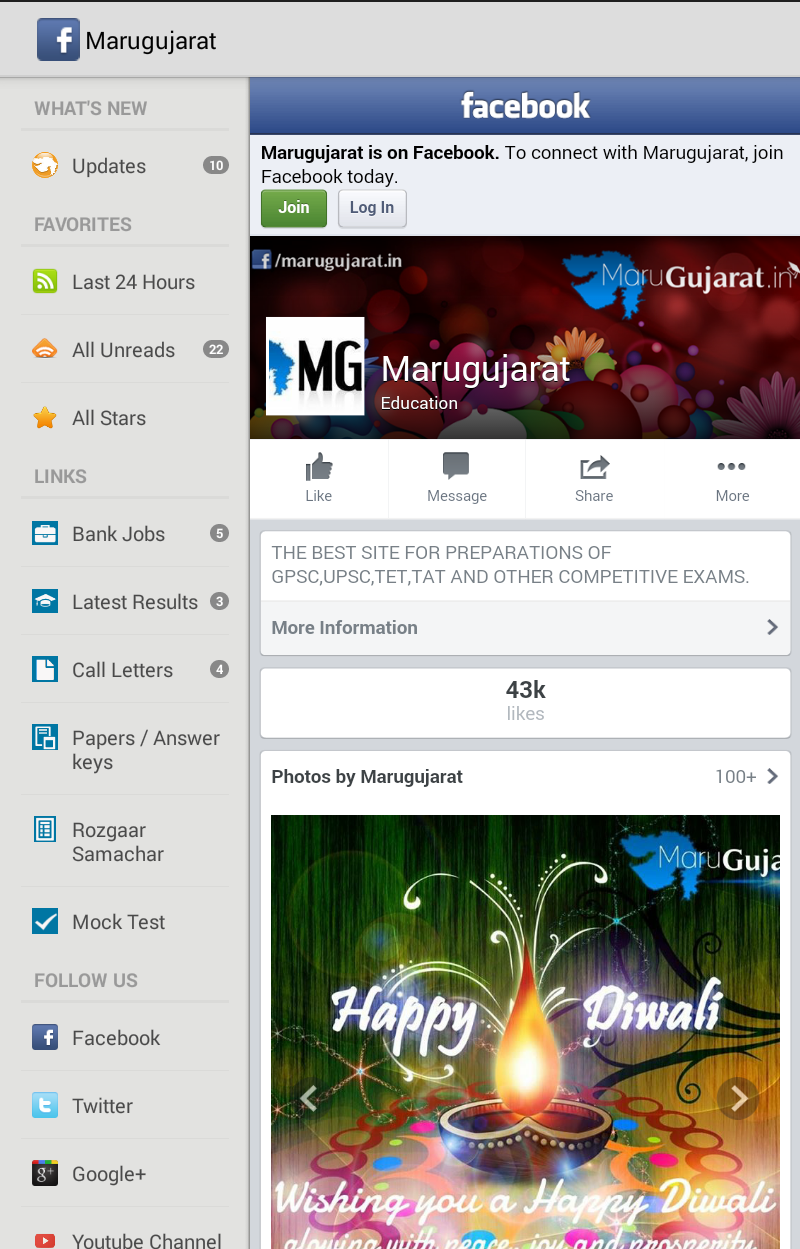Screen dimensions: 800x1249
Task: Open the Twitter follow link icon
Action: click(45, 1105)
